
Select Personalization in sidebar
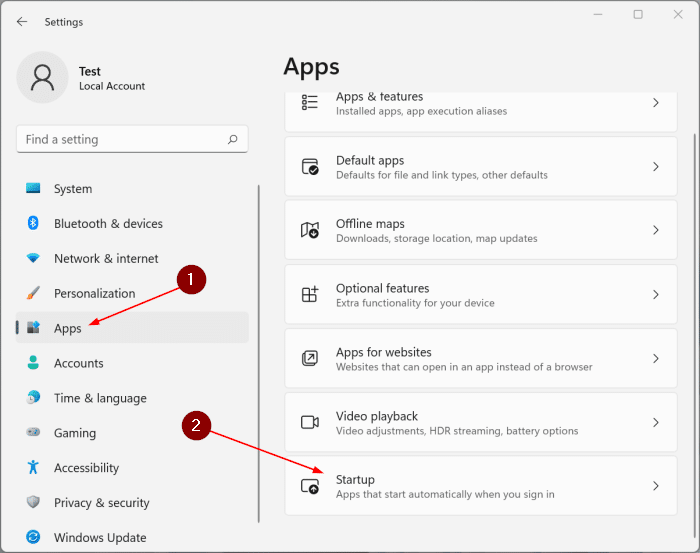pyautogui.click(x=132, y=293)
